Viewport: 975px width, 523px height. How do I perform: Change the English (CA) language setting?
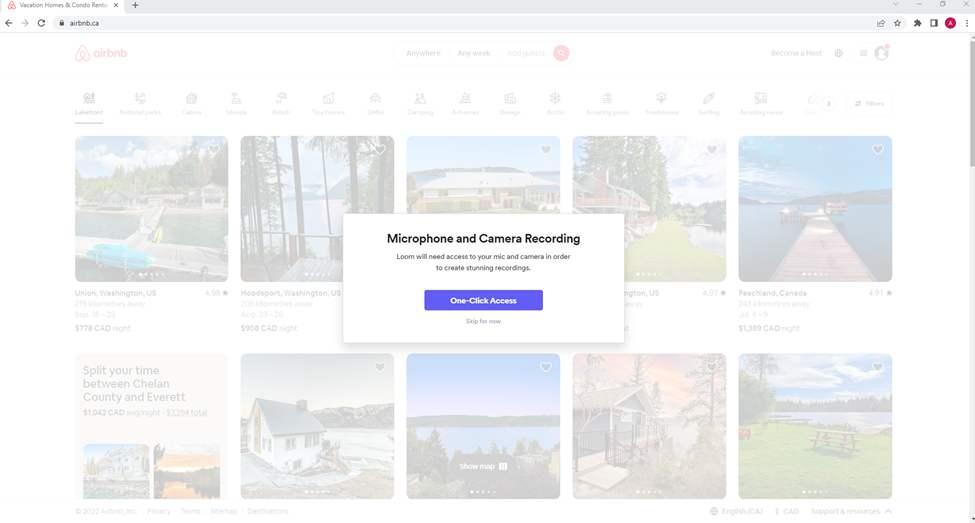tap(736, 511)
